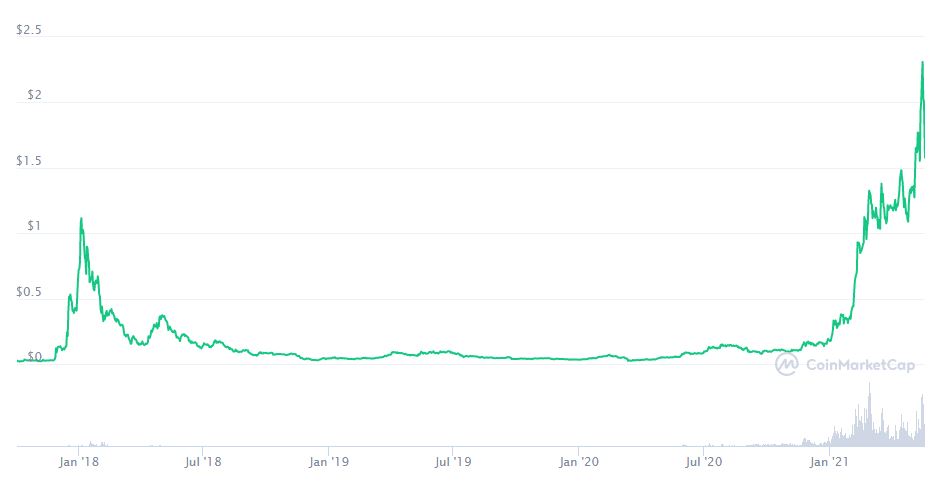
Task: Click the Jan '19 x-axis label
Action: (328, 462)
